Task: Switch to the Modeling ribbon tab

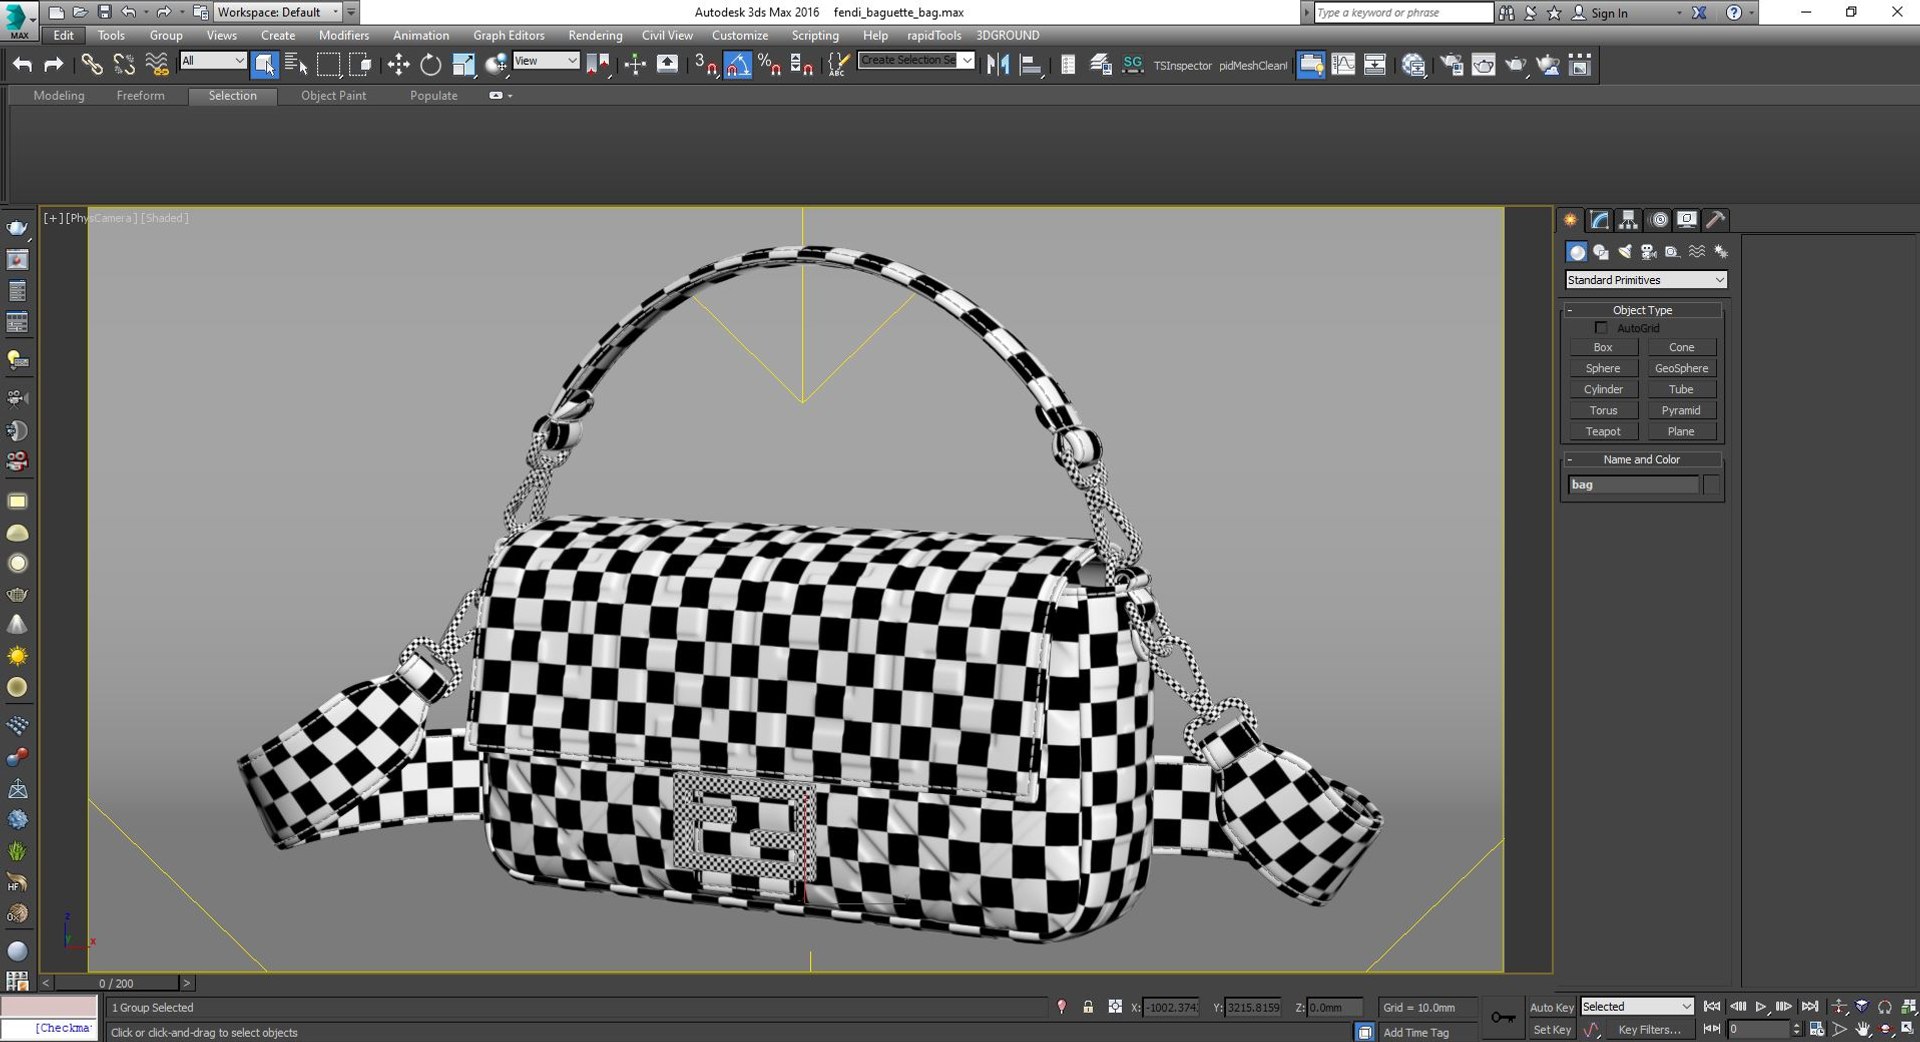Action: click(x=59, y=96)
